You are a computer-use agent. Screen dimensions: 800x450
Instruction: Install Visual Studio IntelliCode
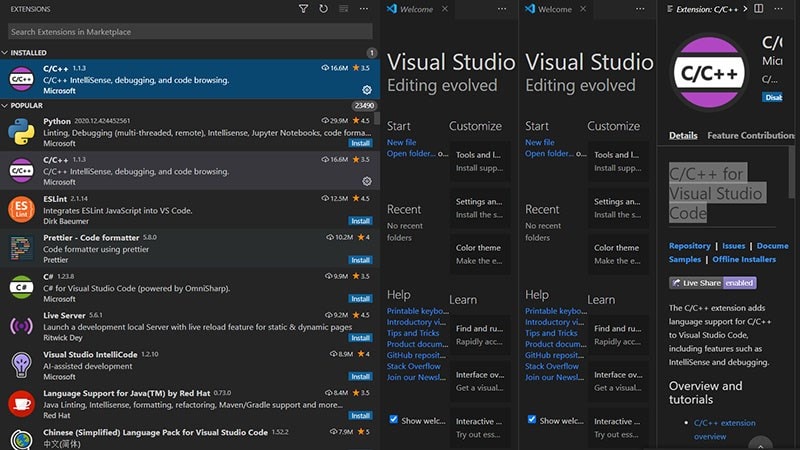(x=360, y=377)
